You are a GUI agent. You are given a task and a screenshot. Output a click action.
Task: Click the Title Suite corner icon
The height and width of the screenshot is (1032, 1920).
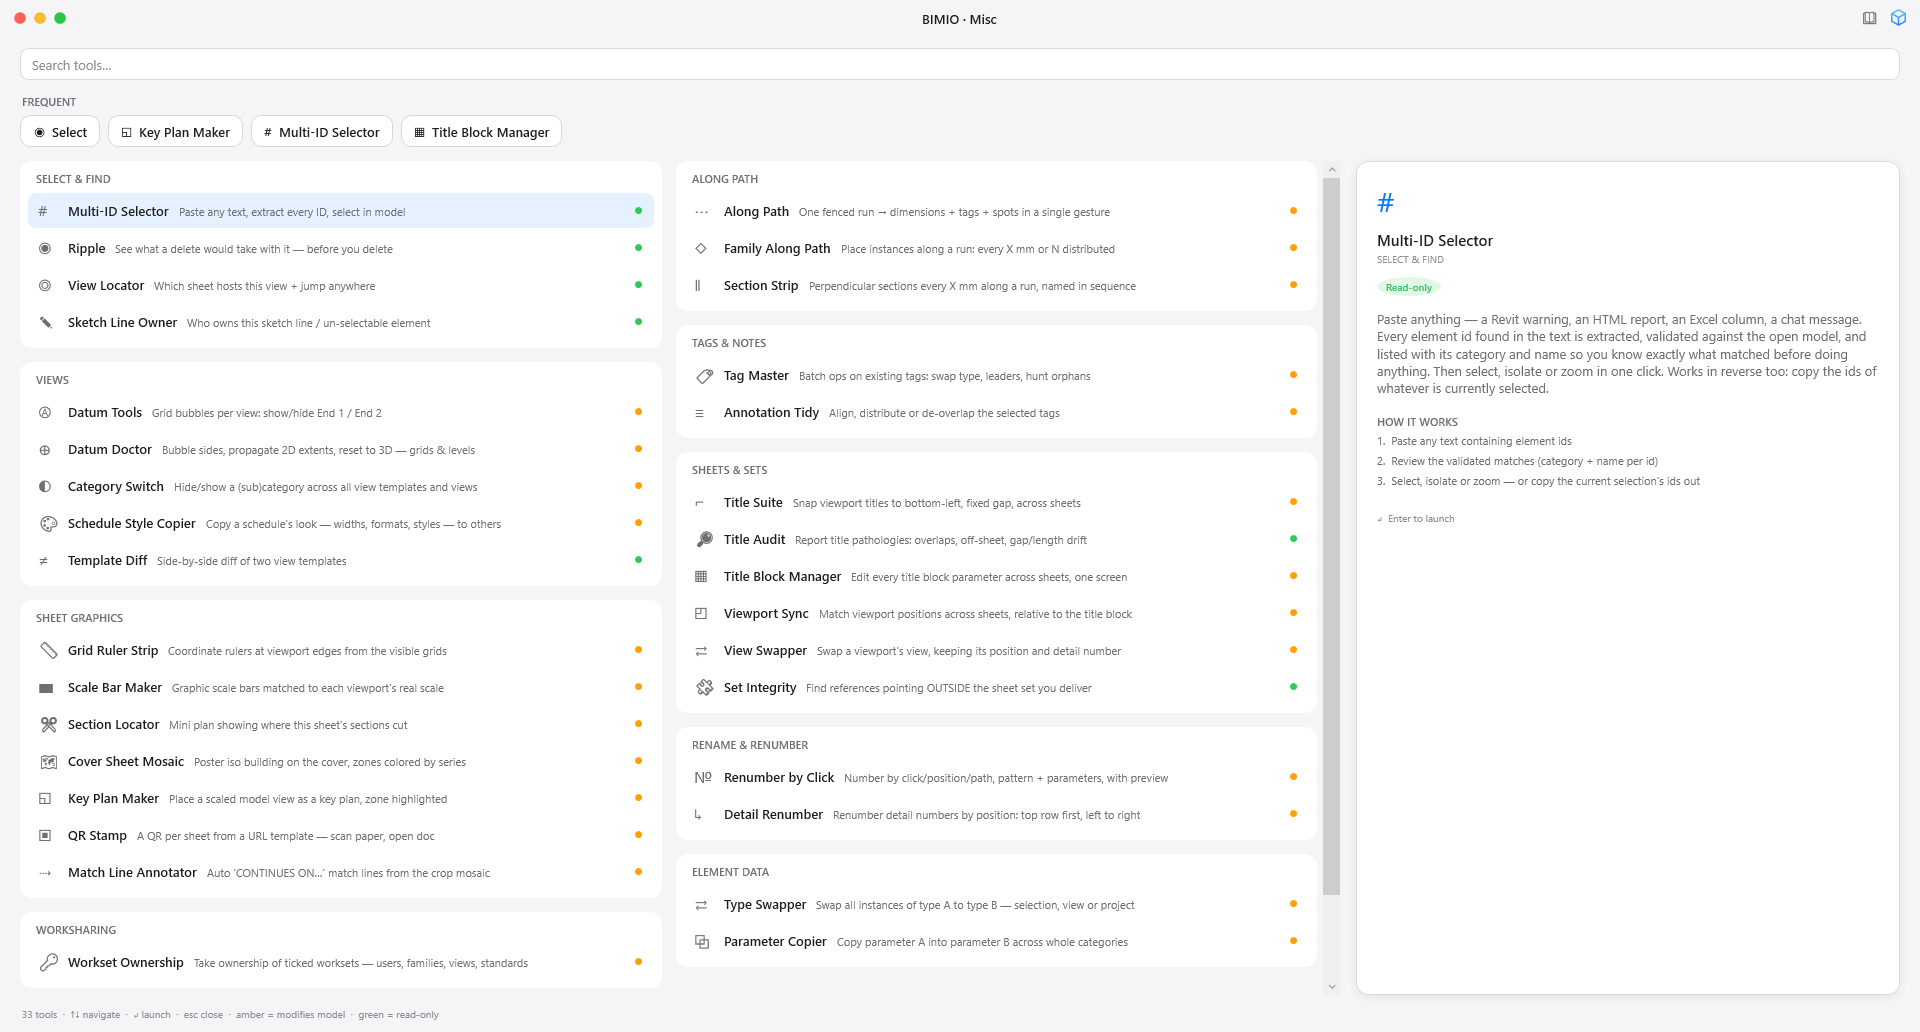699,503
